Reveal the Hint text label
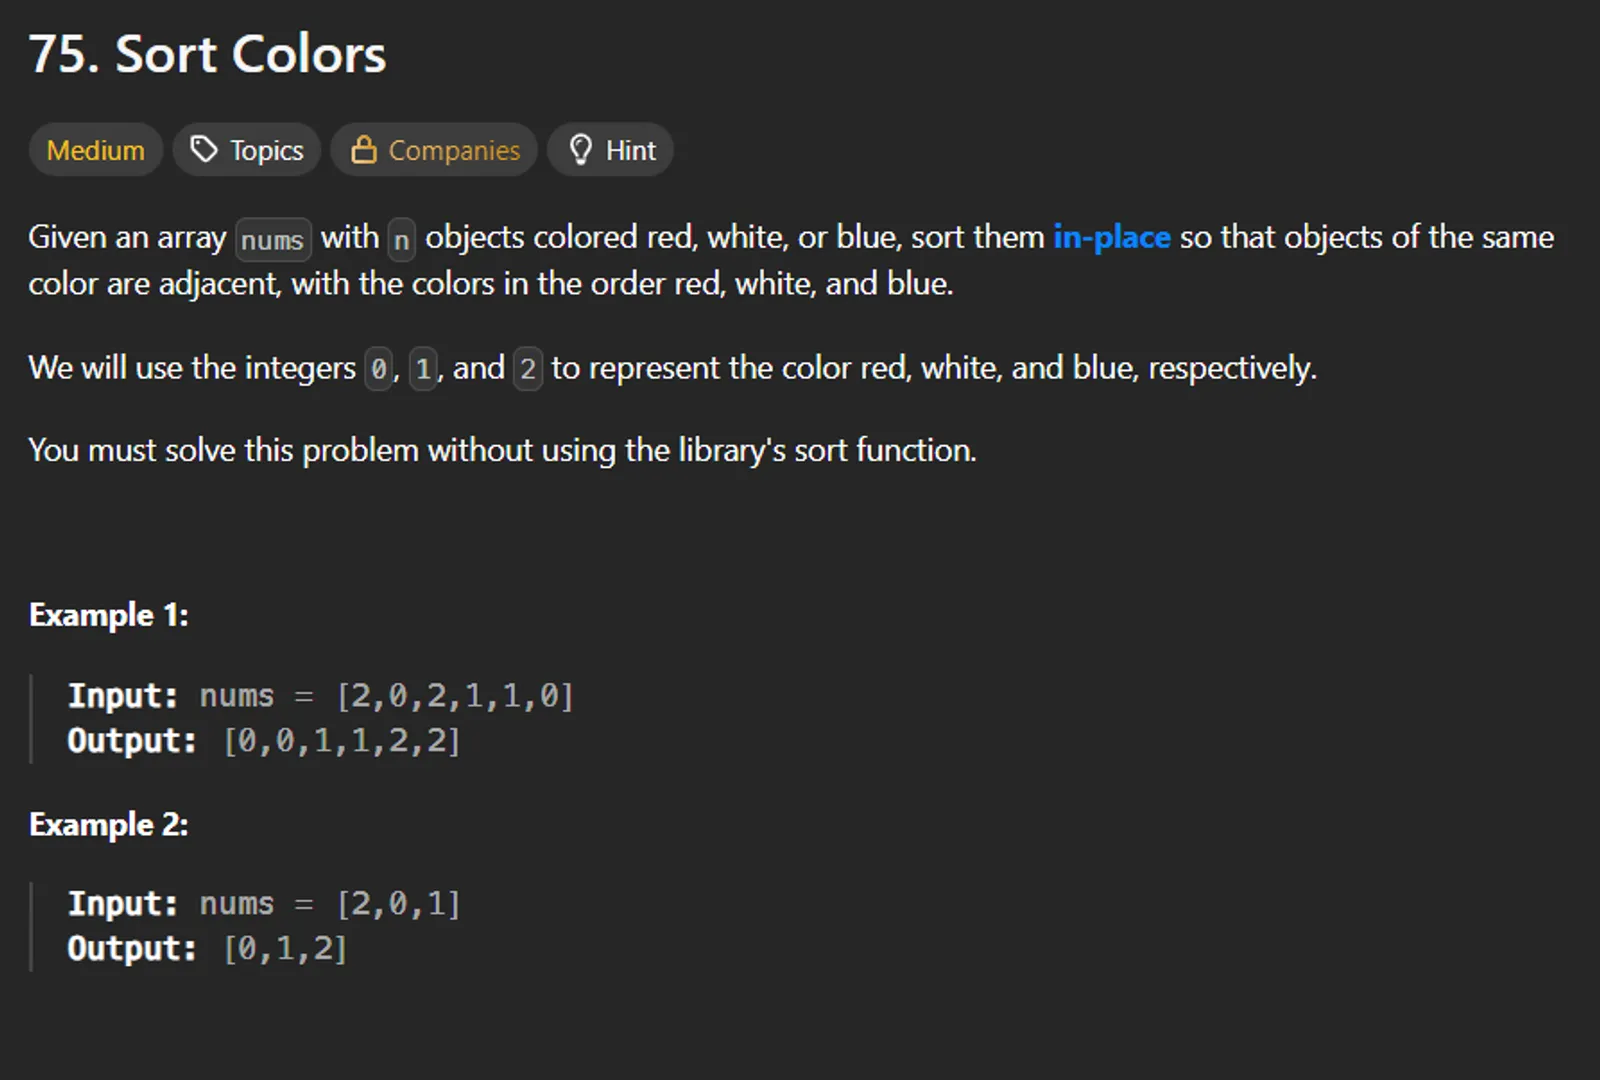The height and width of the screenshot is (1080, 1600). pos(631,150)
